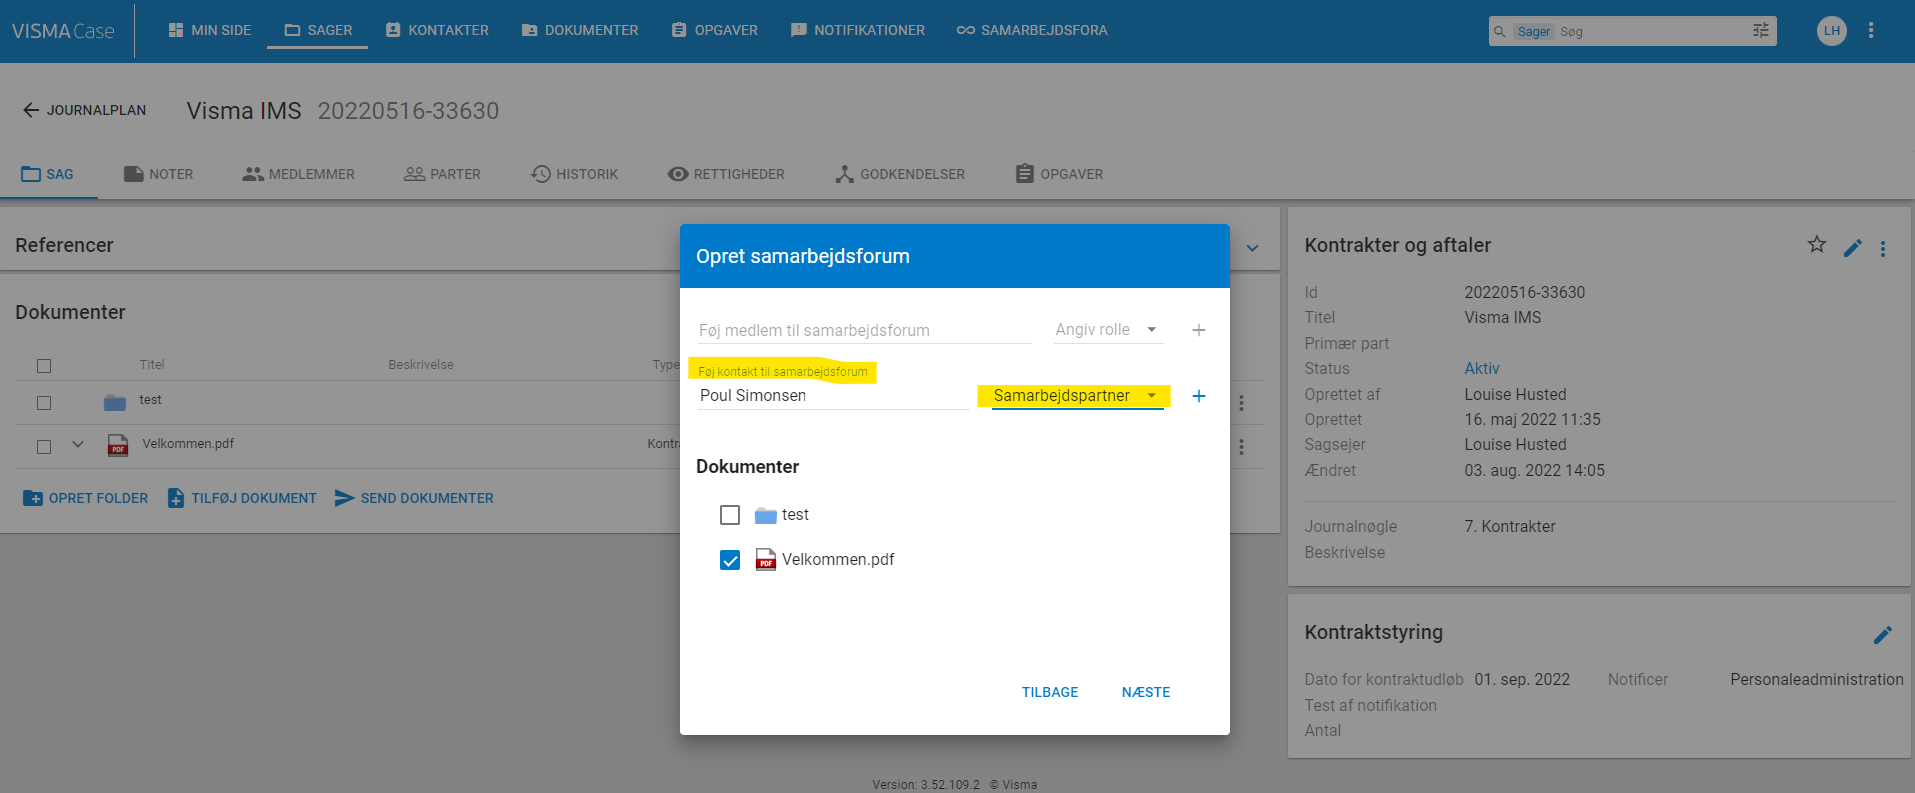Mark Kontrakter og aftaler as favorite star
This screenshot has width=1915, height=793.
(1817, 244)
